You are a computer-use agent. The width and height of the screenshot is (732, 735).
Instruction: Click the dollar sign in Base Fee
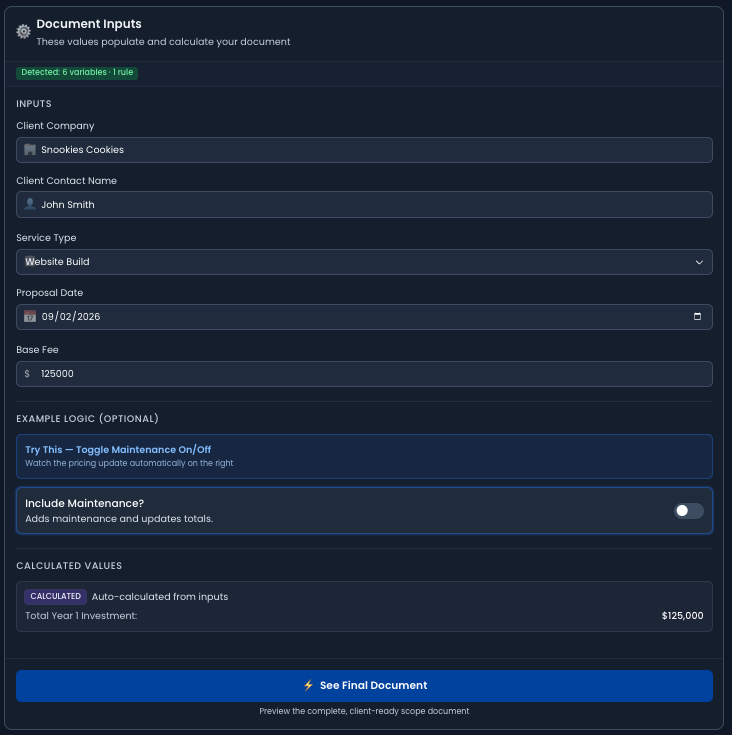[x=28, y=374]
